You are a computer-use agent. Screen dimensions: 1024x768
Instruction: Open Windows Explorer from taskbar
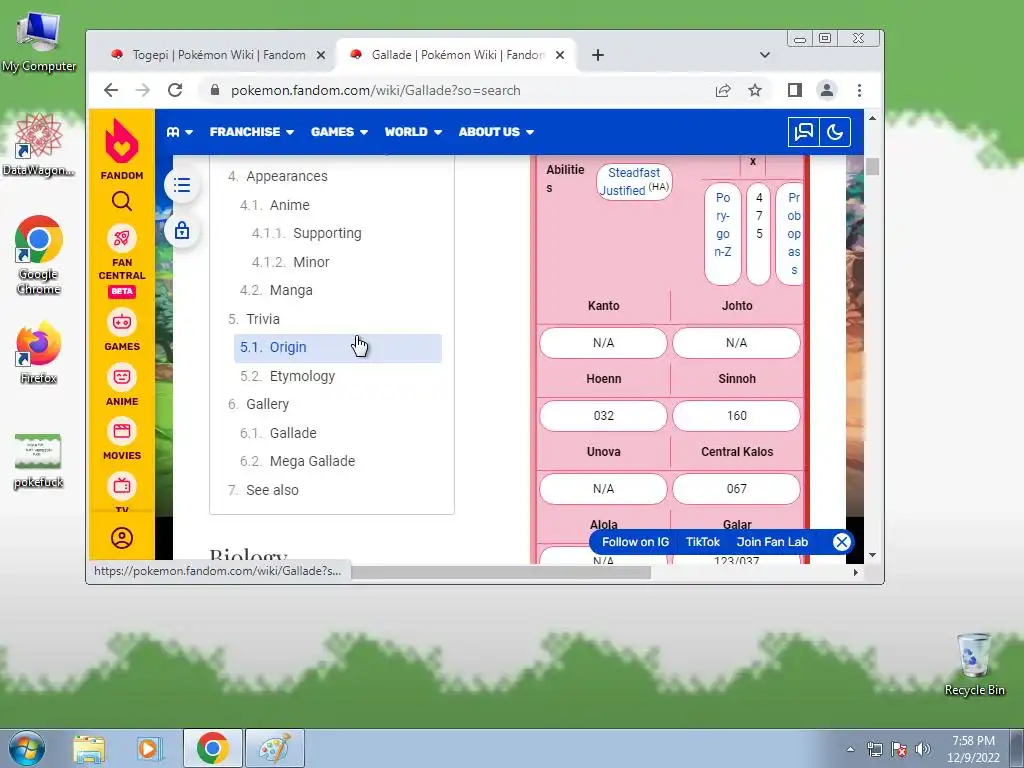click(89, 748)
